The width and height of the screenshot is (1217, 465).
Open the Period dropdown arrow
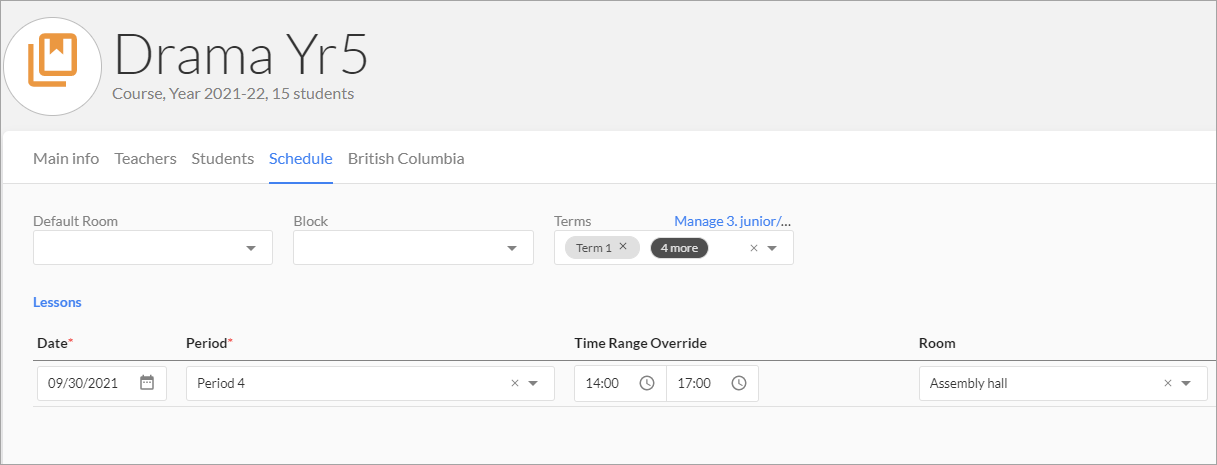533,383
